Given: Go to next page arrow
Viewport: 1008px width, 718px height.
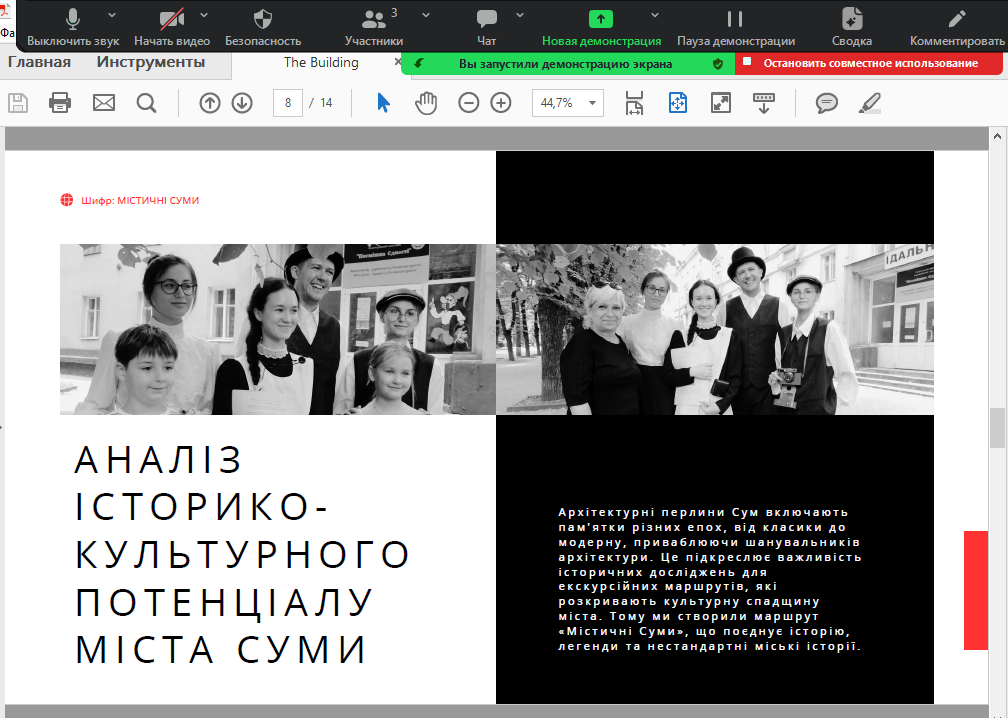Looking at the screenshot, I should coord(242,103).
